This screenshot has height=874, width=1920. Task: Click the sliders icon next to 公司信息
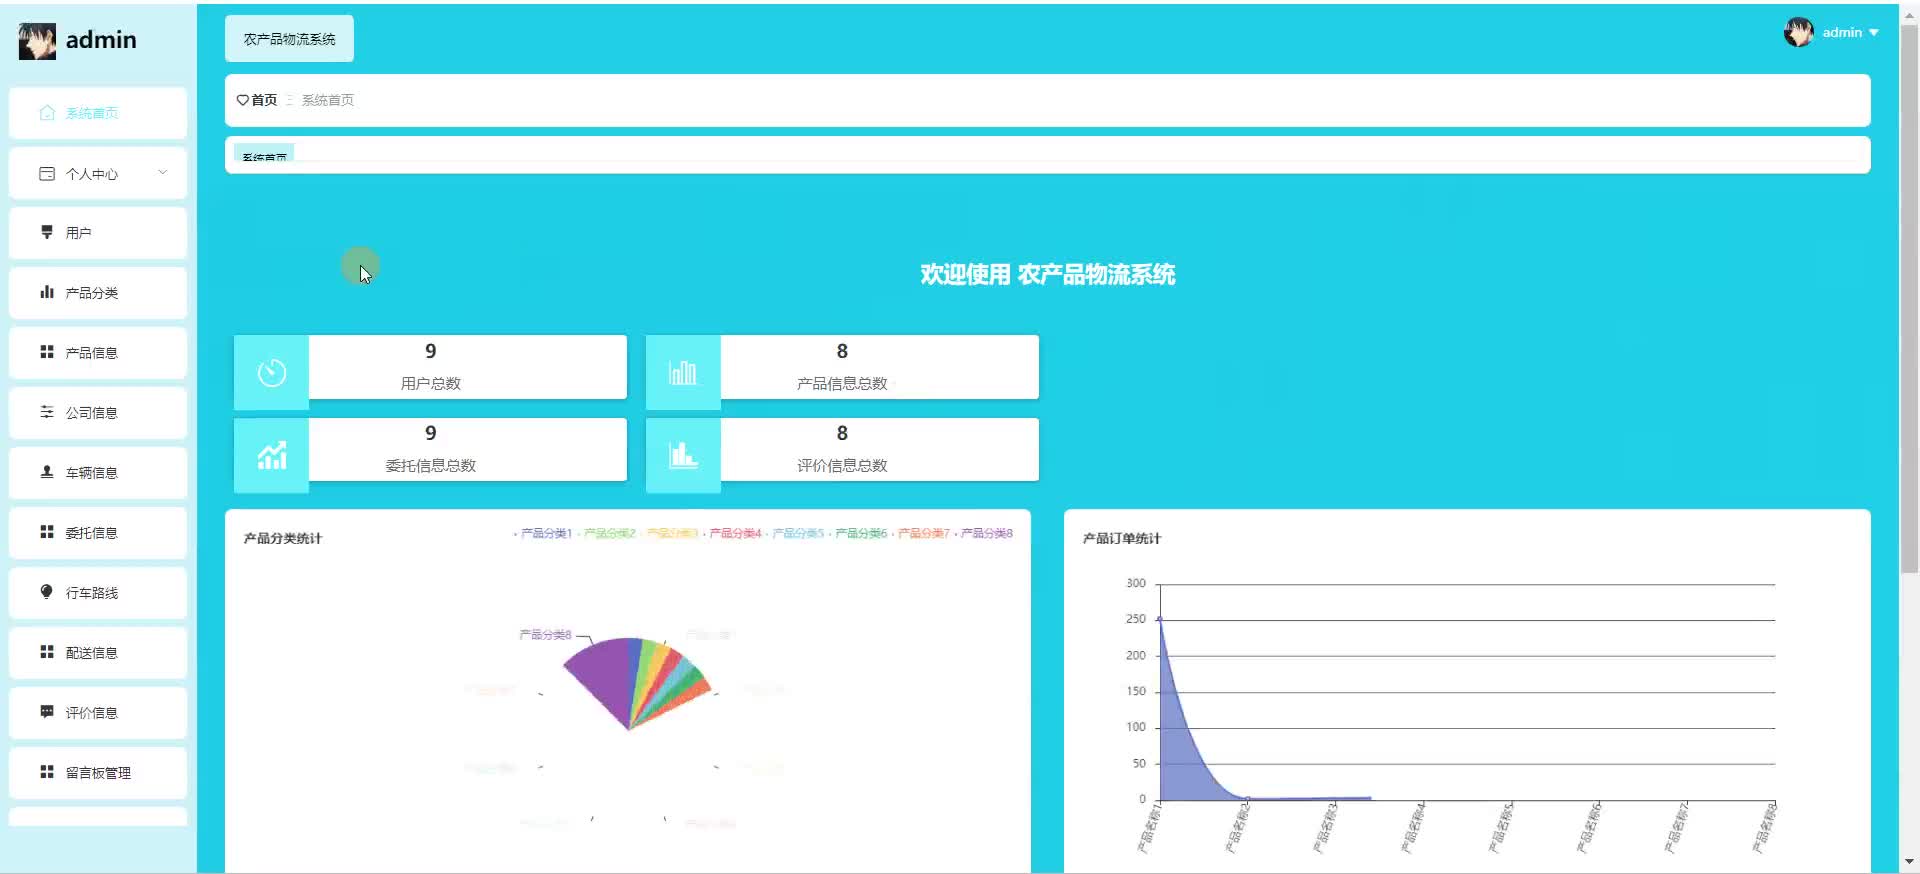(47, 412)
